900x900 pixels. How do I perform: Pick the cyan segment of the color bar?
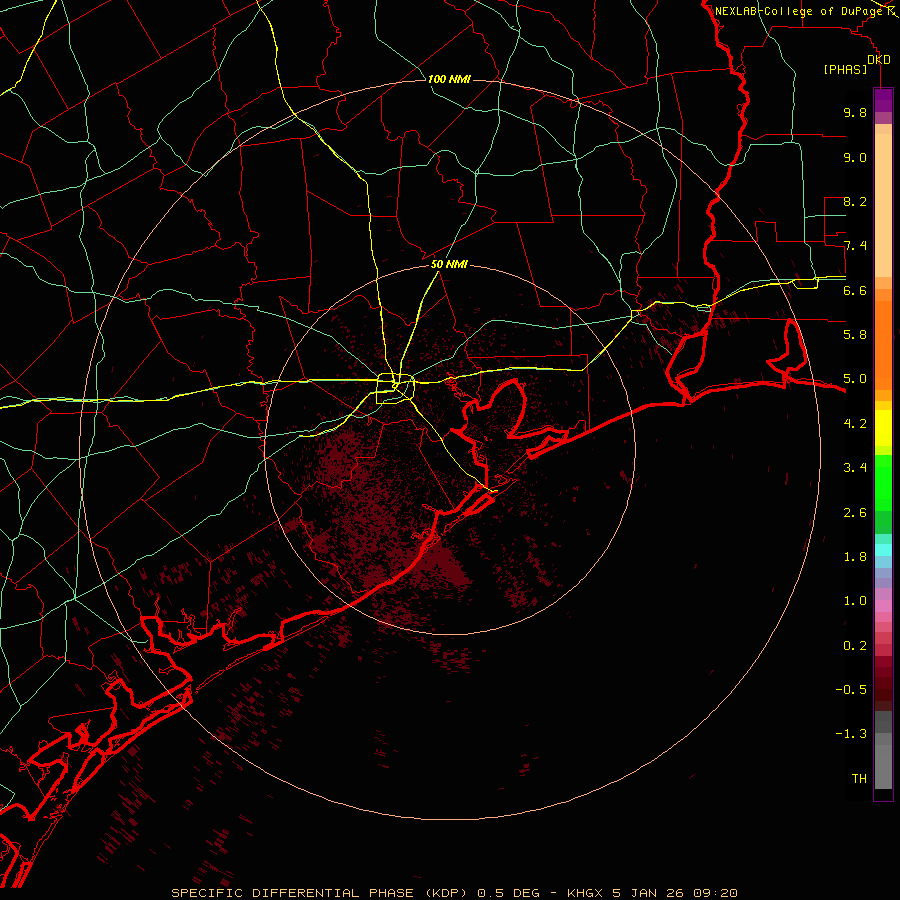point(883,550)
